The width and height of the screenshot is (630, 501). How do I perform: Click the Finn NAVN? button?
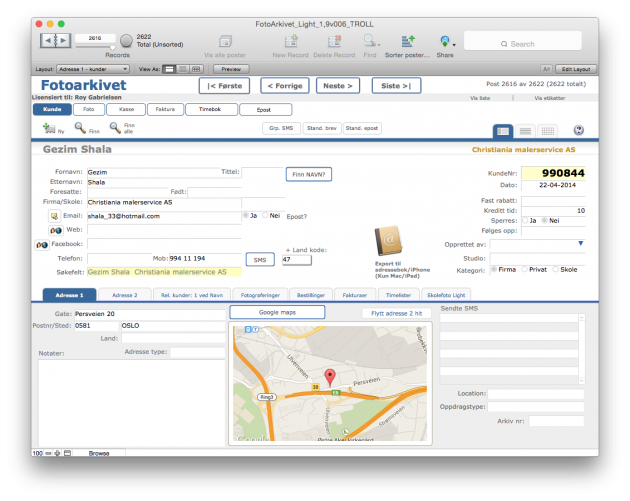[309, 174]
